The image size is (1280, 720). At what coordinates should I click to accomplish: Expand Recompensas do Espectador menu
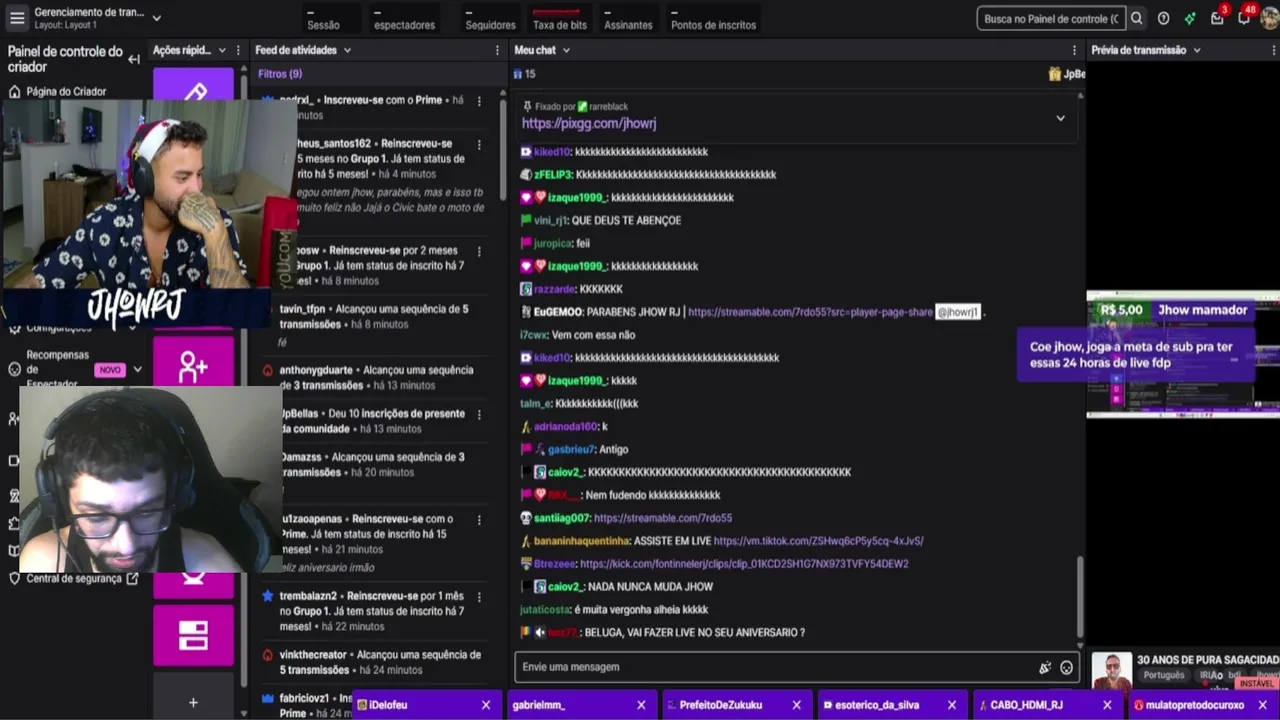(137, 369)
